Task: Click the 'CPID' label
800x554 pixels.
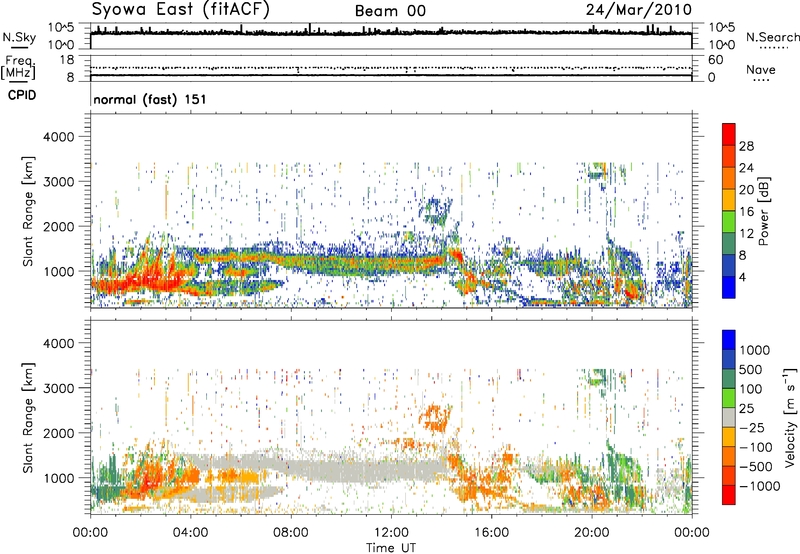Action: click(22, 95)
